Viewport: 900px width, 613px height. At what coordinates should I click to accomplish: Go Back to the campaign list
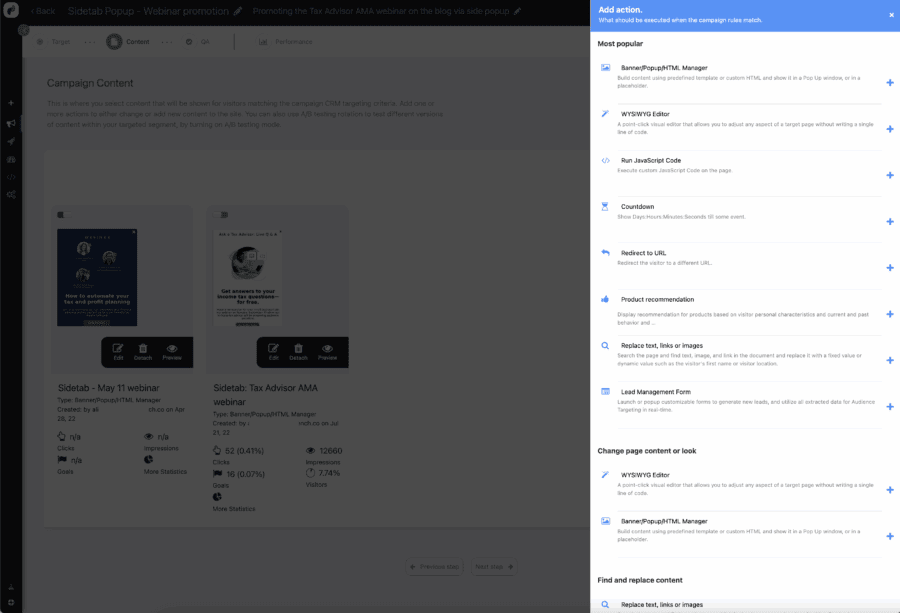tap(40, 12)
